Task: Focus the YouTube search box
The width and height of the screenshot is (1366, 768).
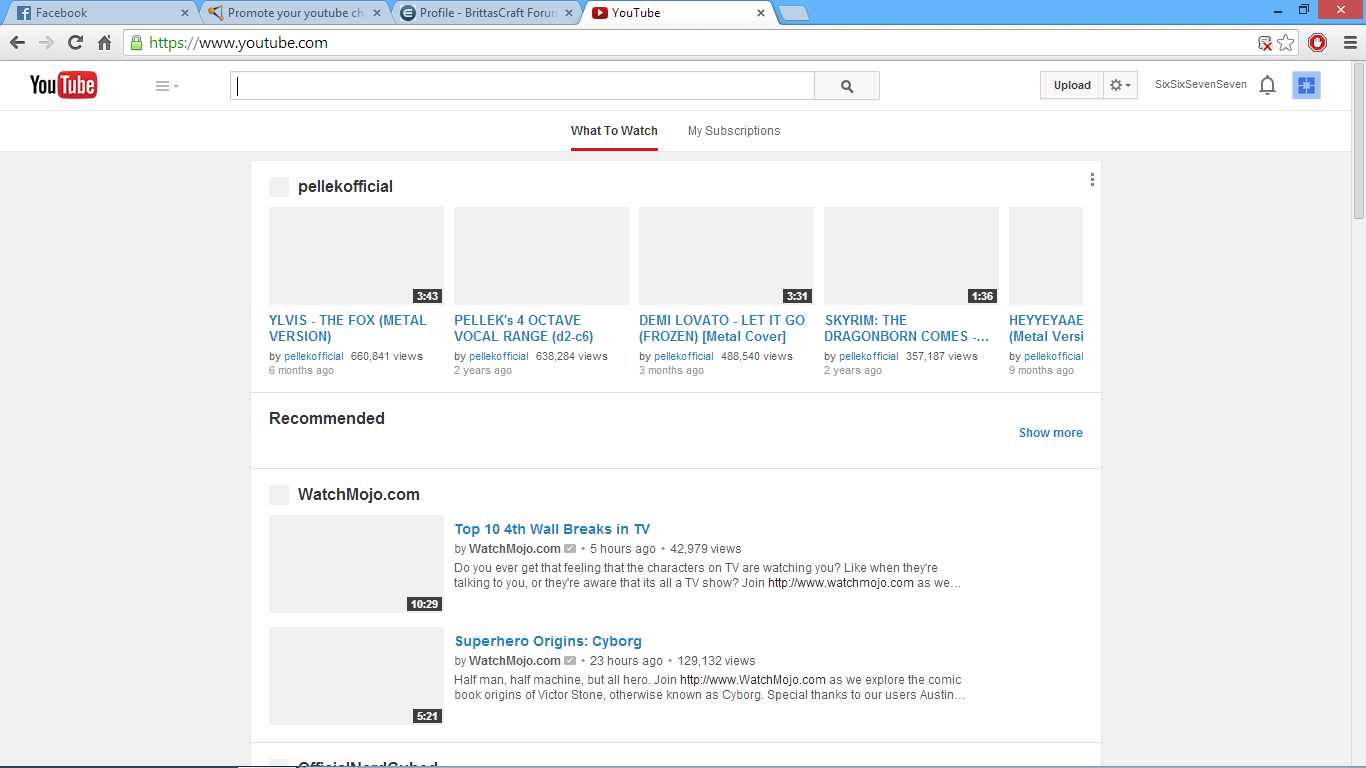Action: click(522, 86)
